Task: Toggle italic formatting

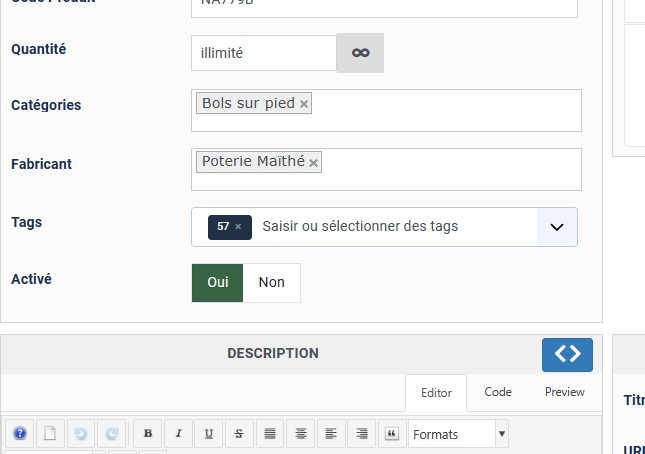Action: pyautogui.click(x=178, y=434)
